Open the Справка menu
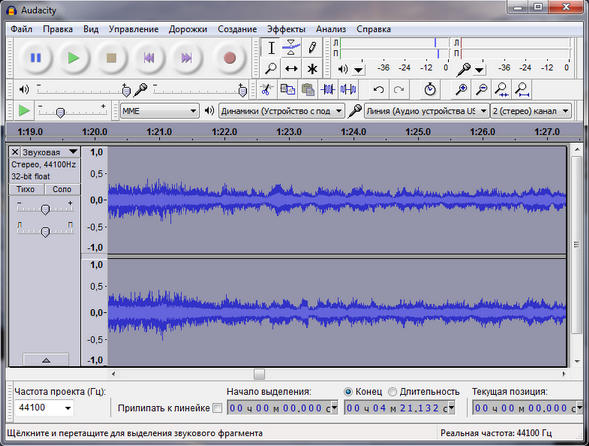 373,29
